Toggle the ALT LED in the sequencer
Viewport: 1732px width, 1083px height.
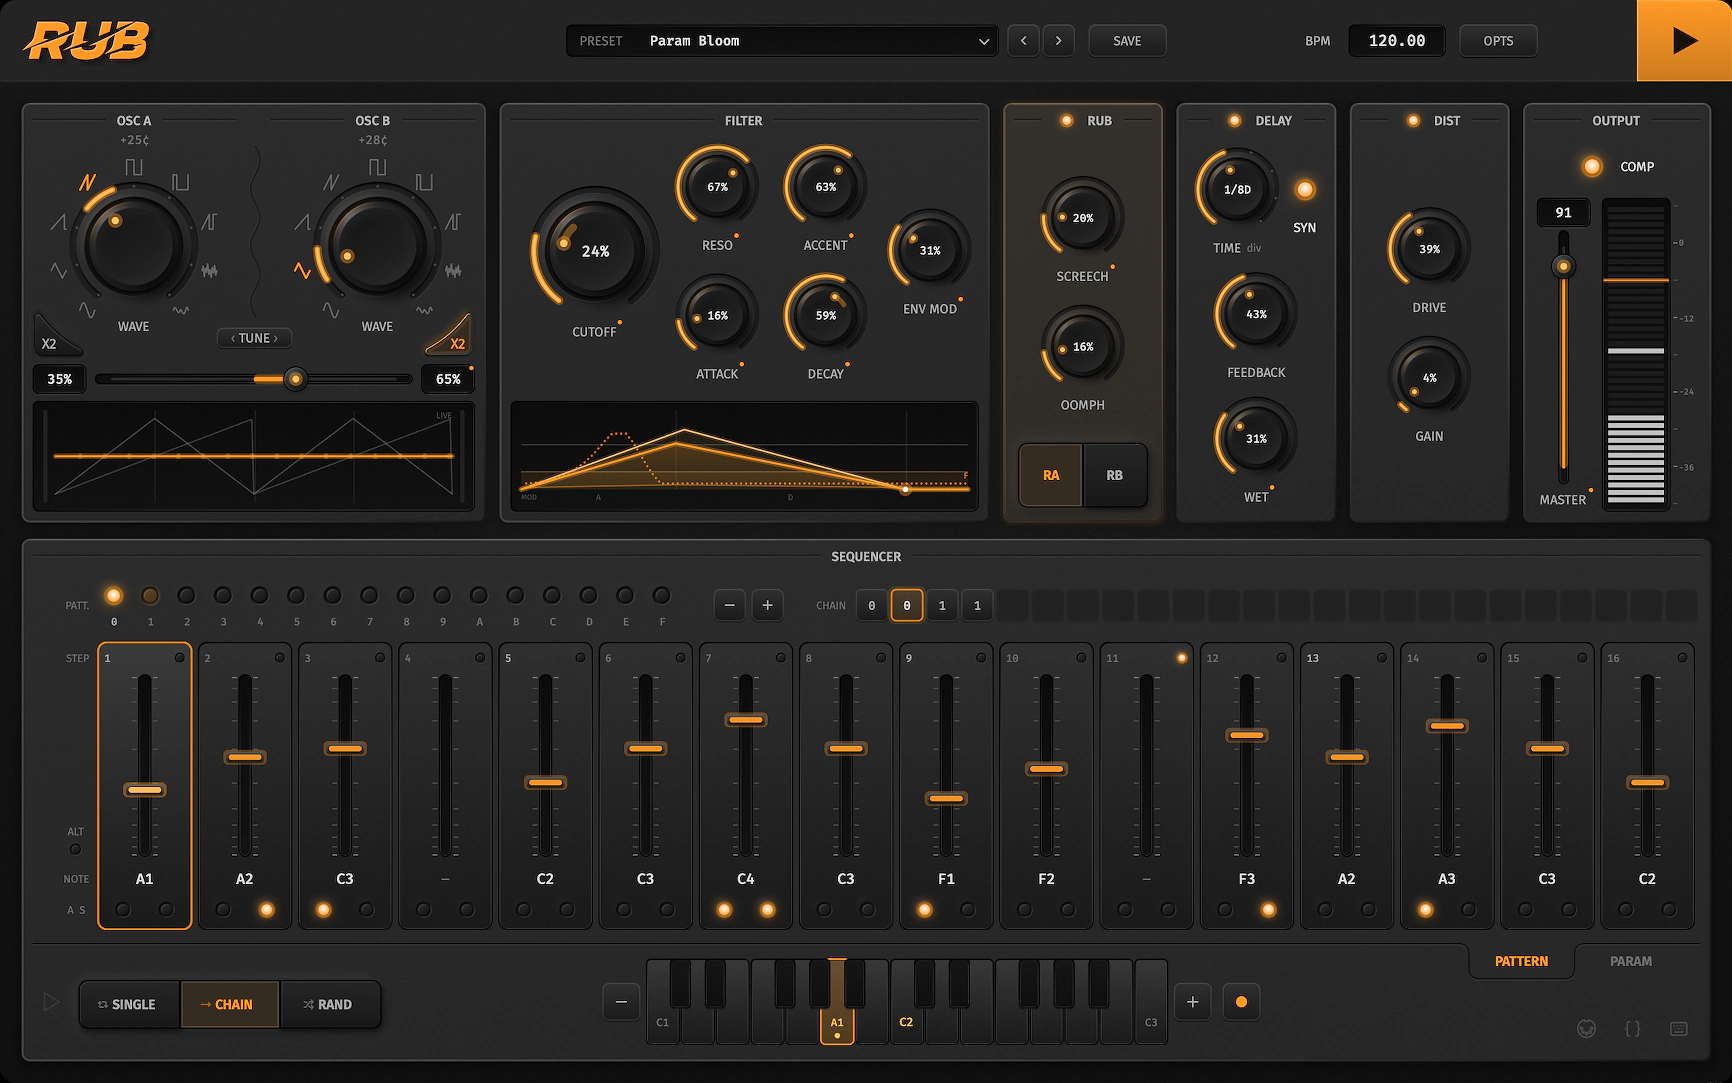76,850
